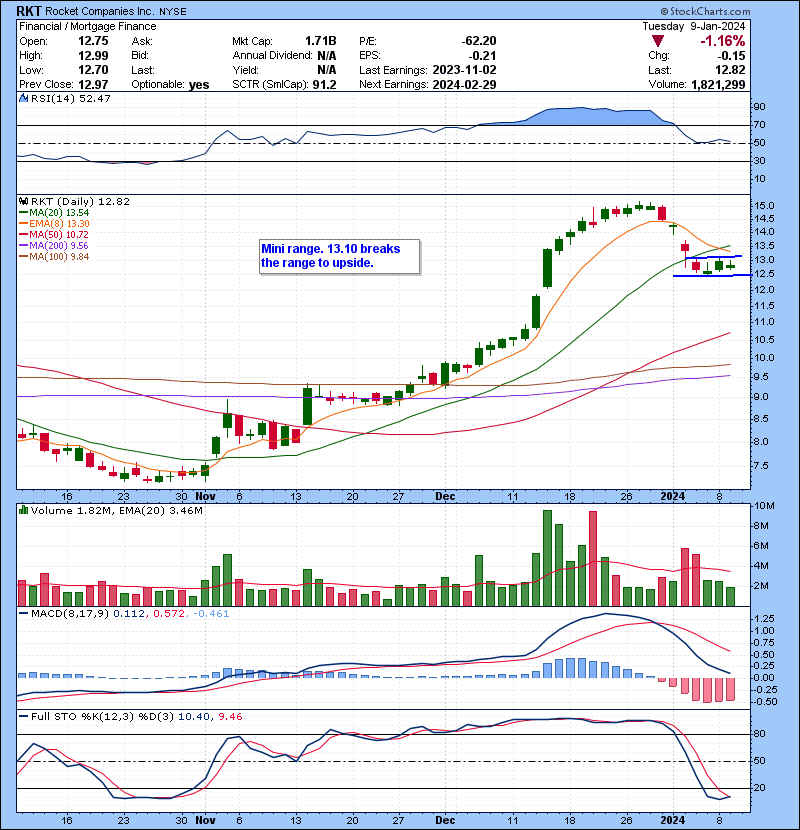Screen dimensions: 800x830
Task: Click the Volume 1.82M, EMA(20) 3.46M label
Action: click(116, 510)
